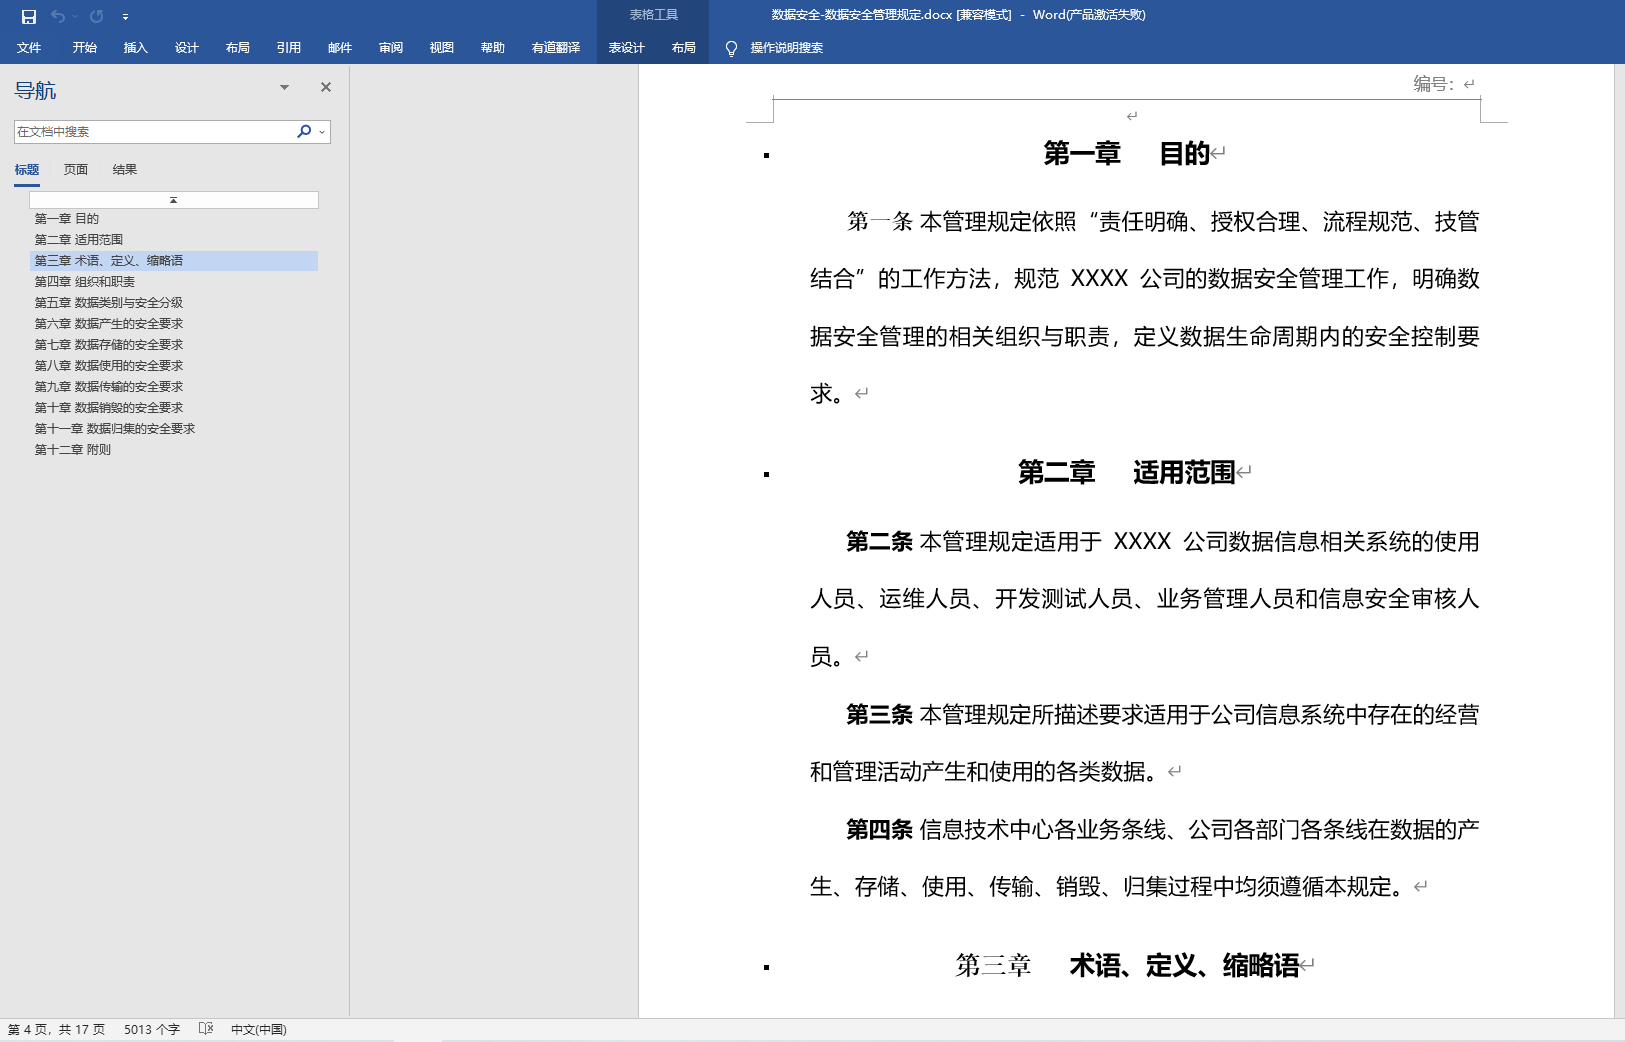Viewport: 1625px width, 1042px height.
Task: Click the jump-to-top bar in headings list
Action: click(x=174, y=200)
